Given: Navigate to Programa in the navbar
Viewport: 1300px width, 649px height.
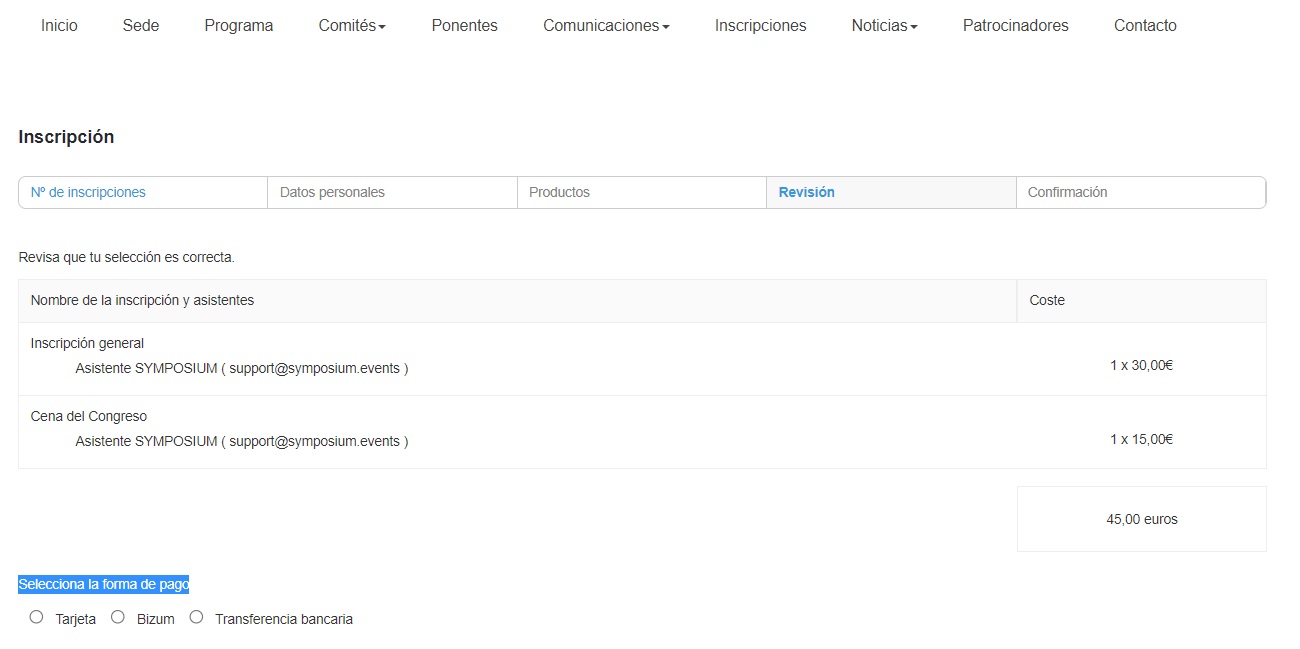Looking at the screenshot, I should 238,26.
